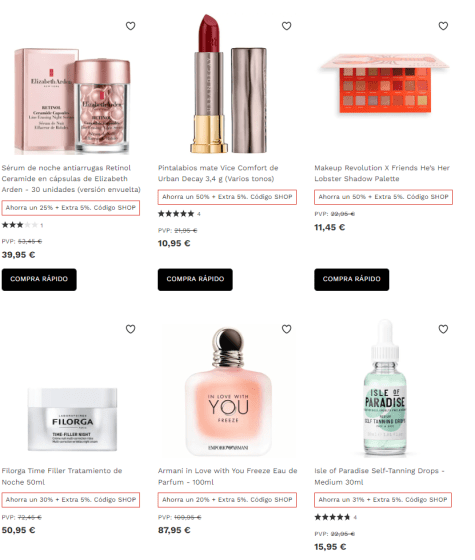Save Makeup Revolution Lobster palette to wishlist

pos(443,26)
